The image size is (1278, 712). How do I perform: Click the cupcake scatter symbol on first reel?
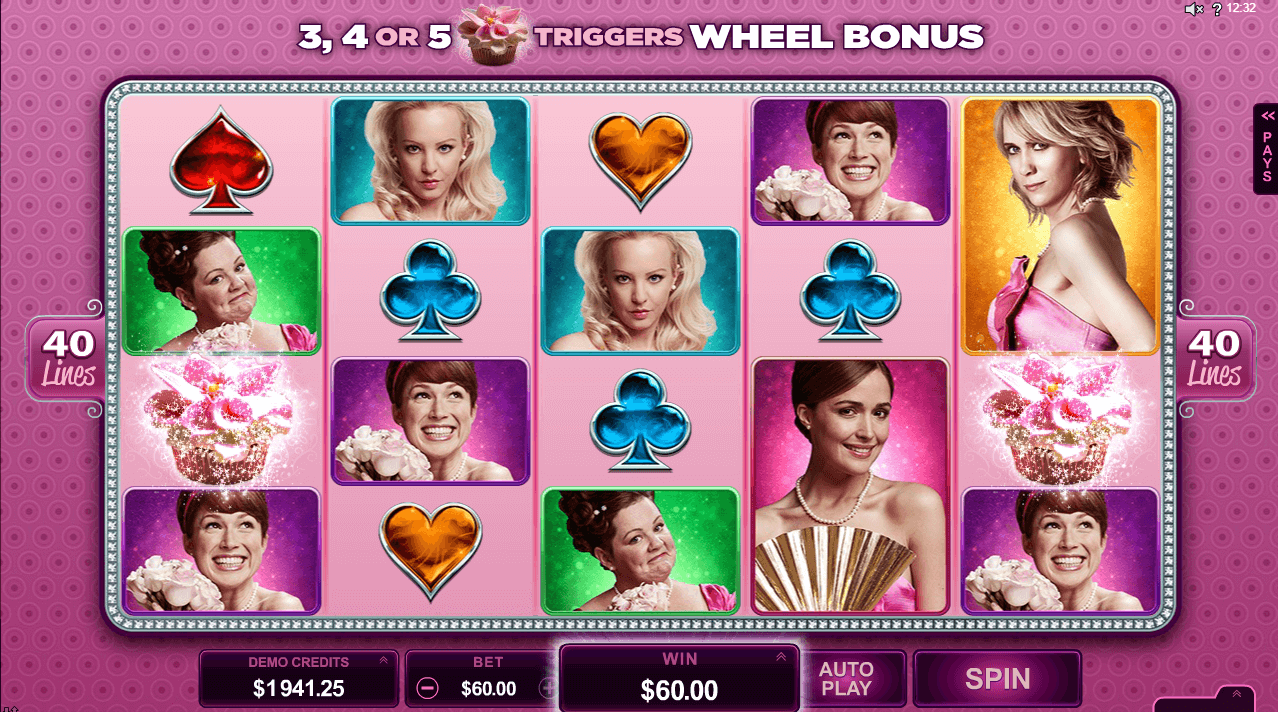[221, 421]
